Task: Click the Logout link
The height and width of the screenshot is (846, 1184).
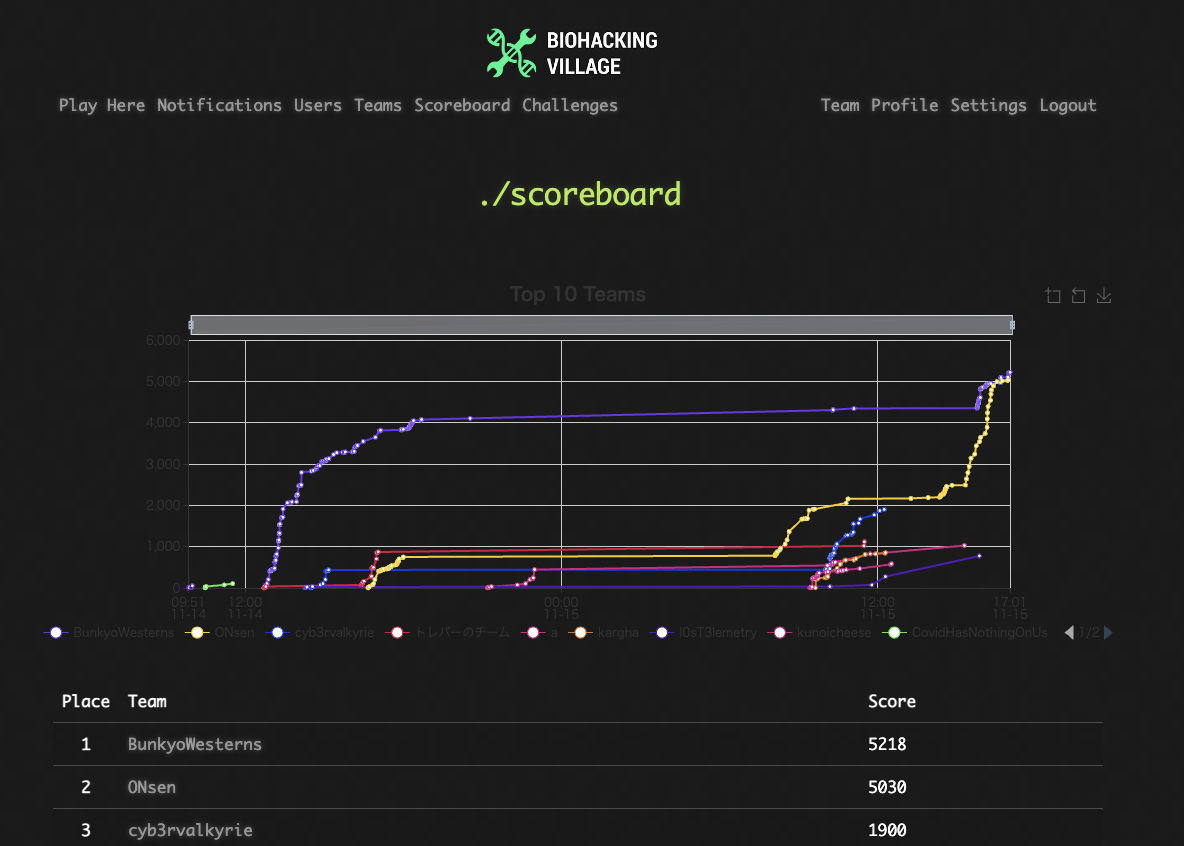Action: point(1067,105)
